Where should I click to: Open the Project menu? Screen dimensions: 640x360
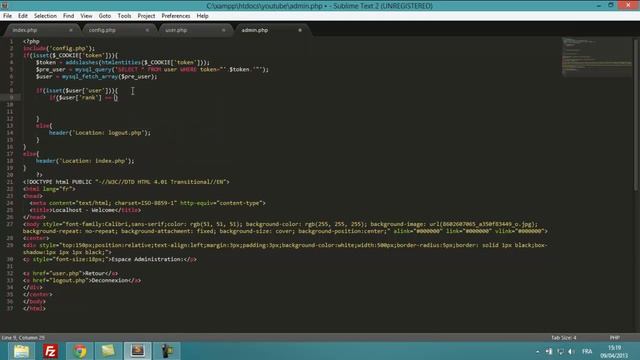coord(146,16)
